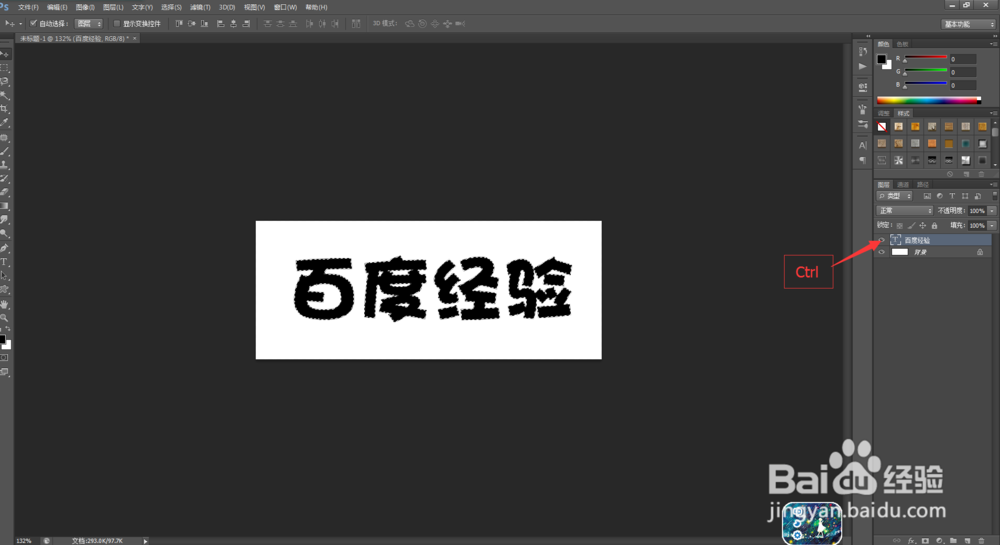Image resolution: width=1000 pixels, height=545 pixels.
Task: Open the Brush Presets panel icon
Action: click(x=863, y=124)
